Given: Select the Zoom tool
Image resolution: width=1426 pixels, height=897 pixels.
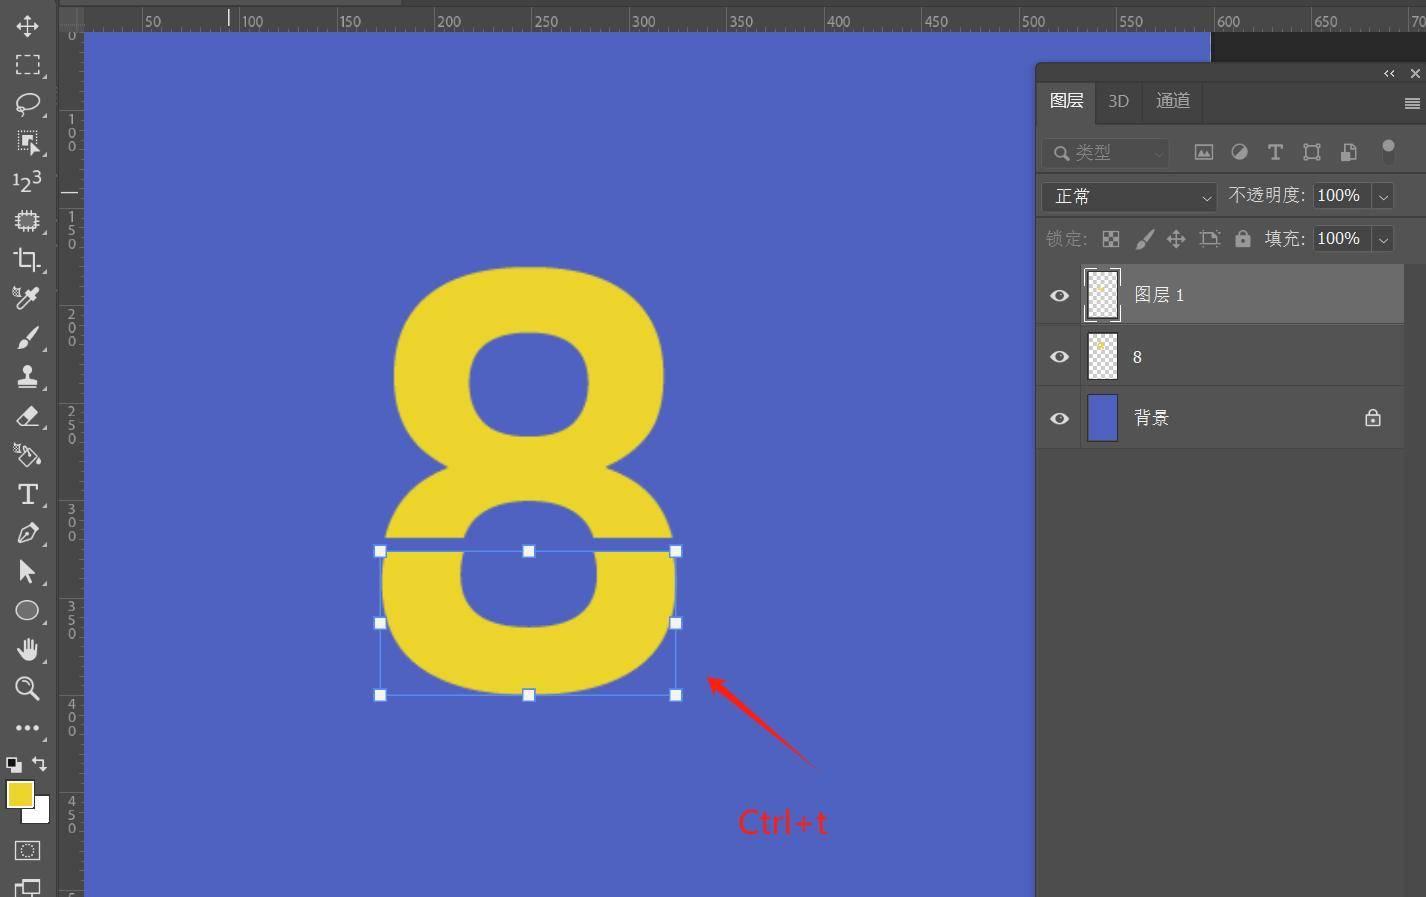Looking at the screenshot, I should tap(27, 688).
